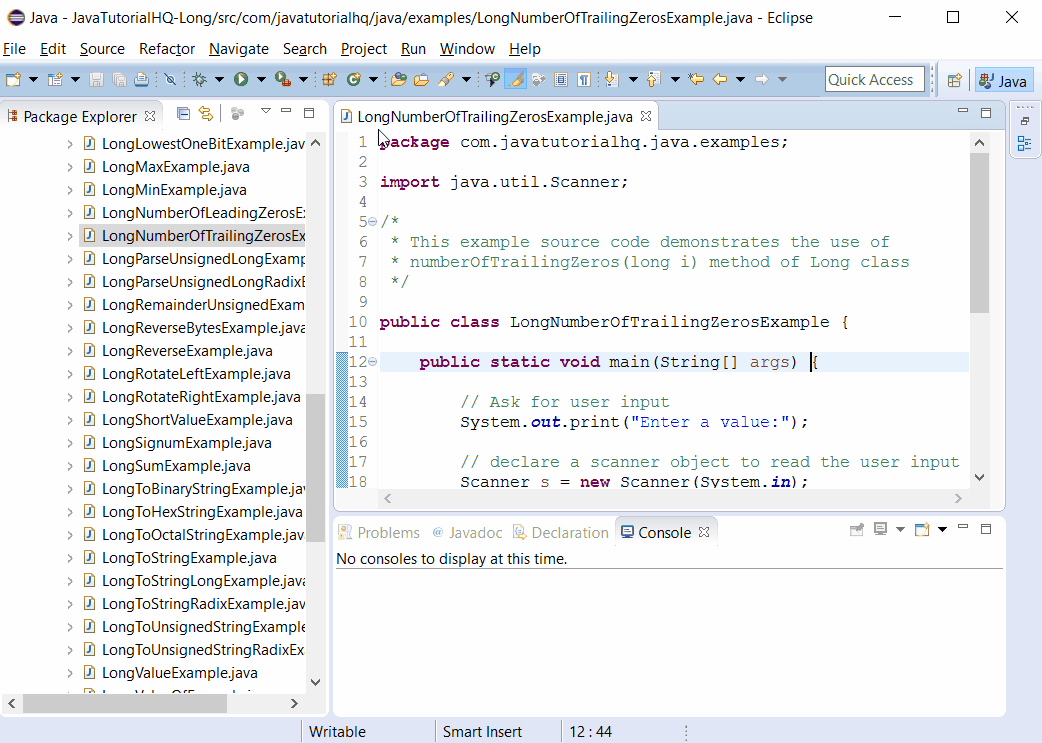This screenshot has height=743, width=1042.
Task: Toggle Block Selection Mode
Action: point(561,80)
